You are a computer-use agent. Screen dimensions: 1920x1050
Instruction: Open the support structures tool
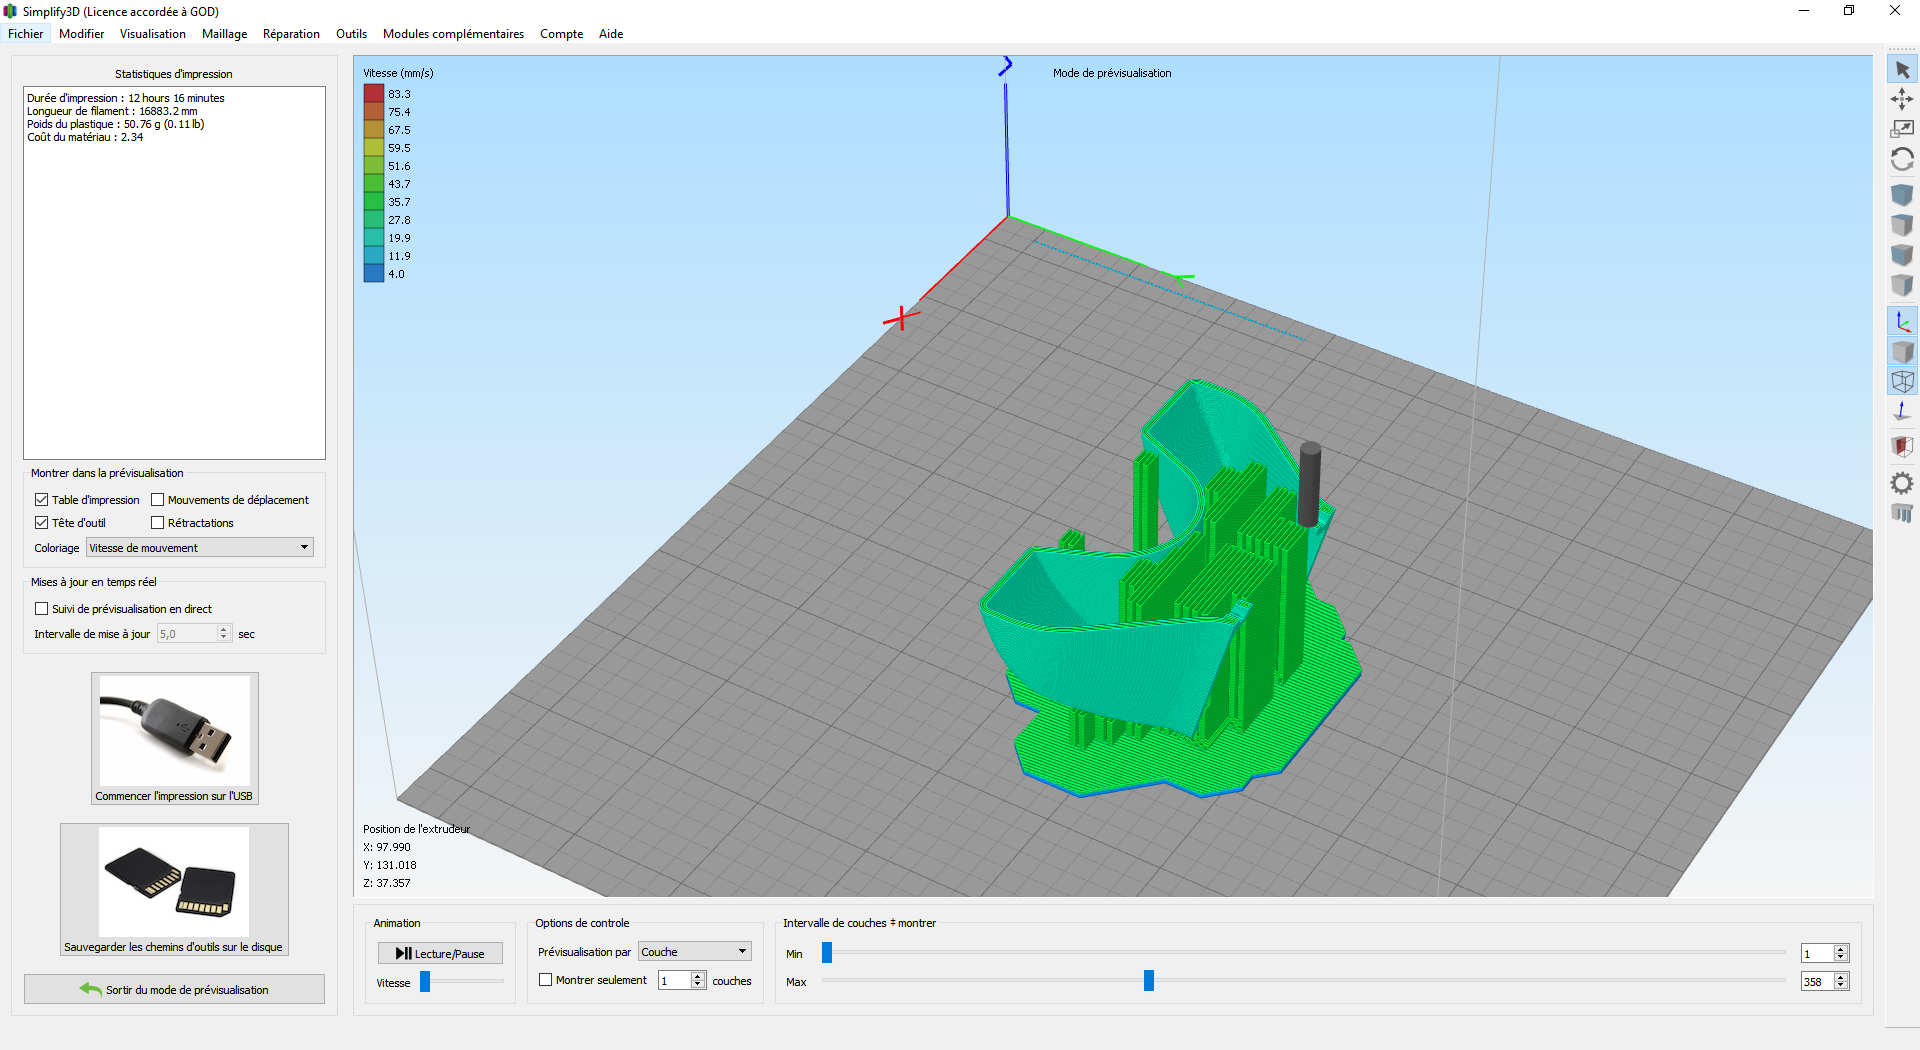point(1902,514)
